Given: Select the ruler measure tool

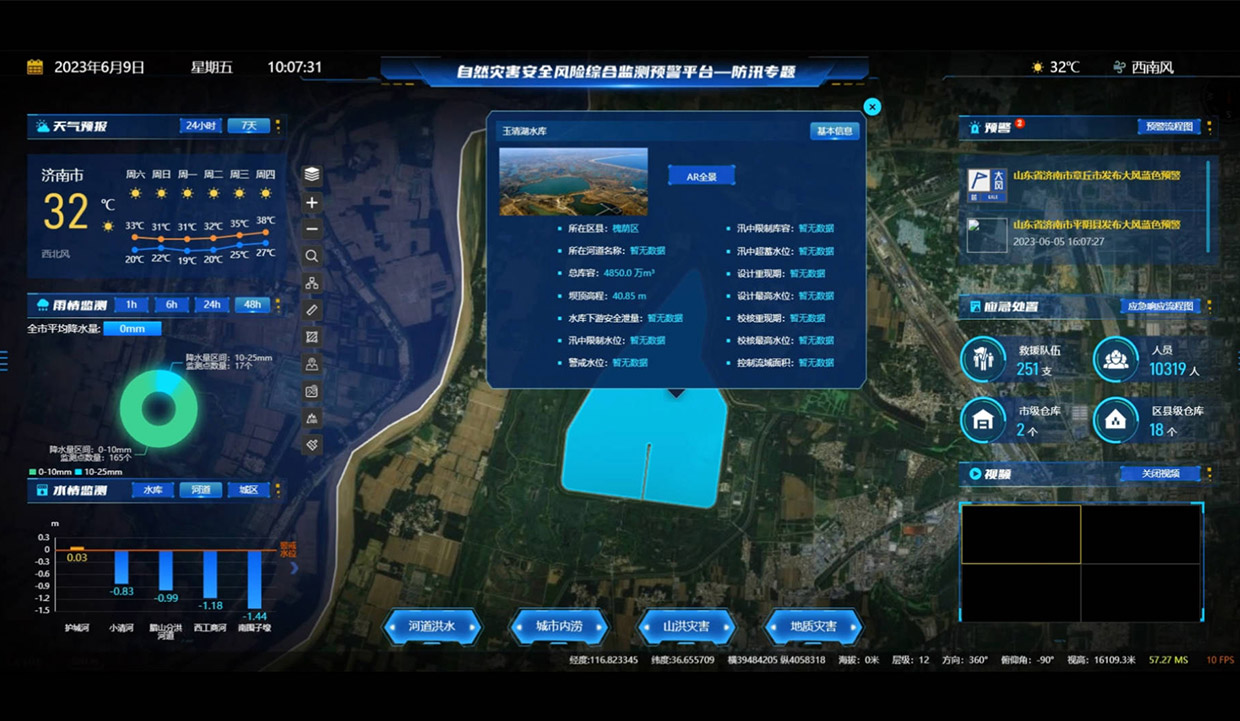Looking at the screenshot, I should pyautogui.click(x=312, y=310).
